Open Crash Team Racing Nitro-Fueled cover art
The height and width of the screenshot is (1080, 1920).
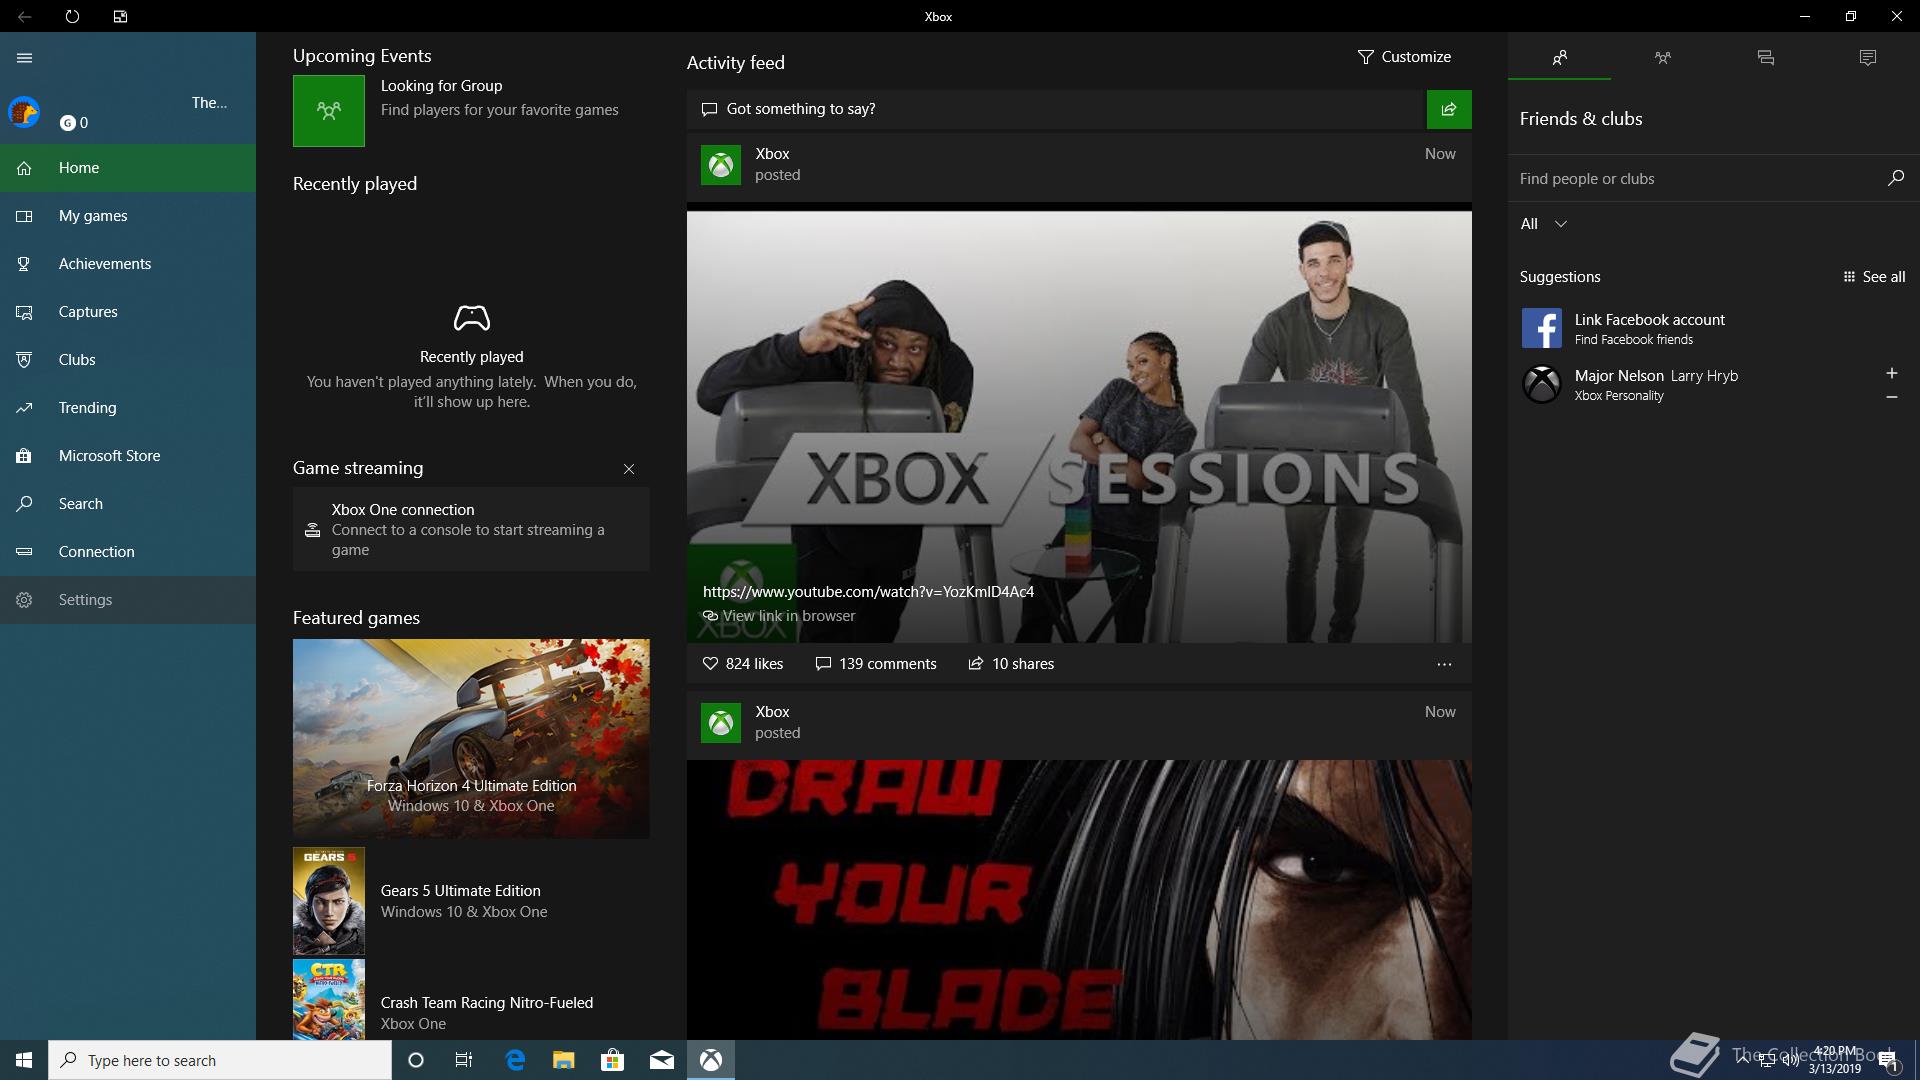[329, 1000]
